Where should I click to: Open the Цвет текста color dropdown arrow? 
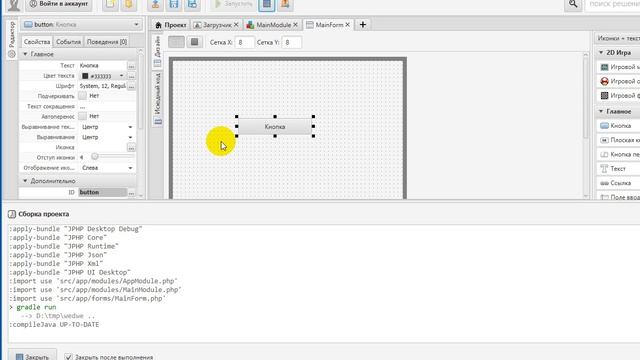click(121, 76)
